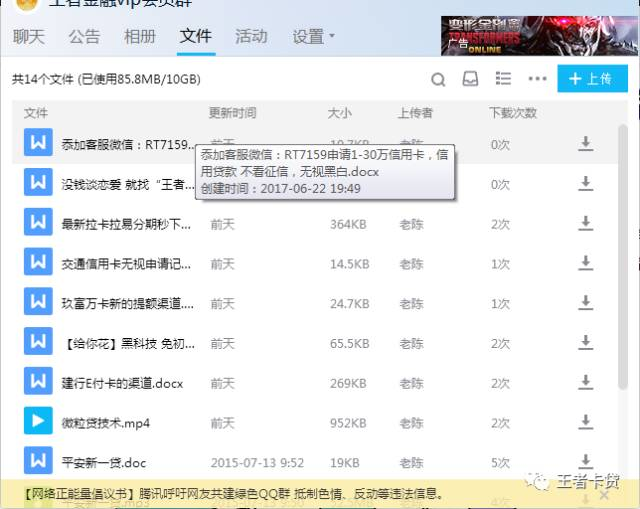Viewport: 640px width, 509px height.
Task: Click the 19KB size cell
Action: (345, 463)
